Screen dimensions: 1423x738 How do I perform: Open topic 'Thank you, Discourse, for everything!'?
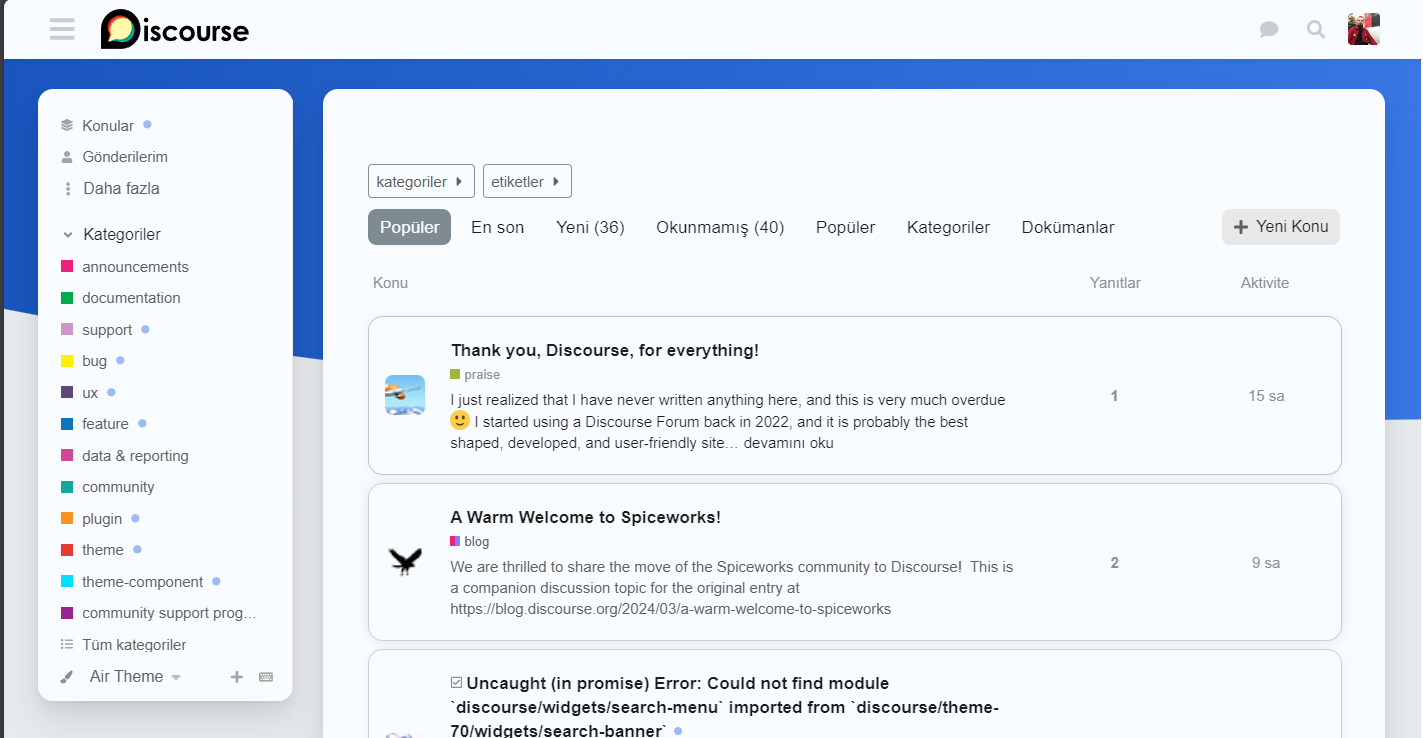(605, 350)
